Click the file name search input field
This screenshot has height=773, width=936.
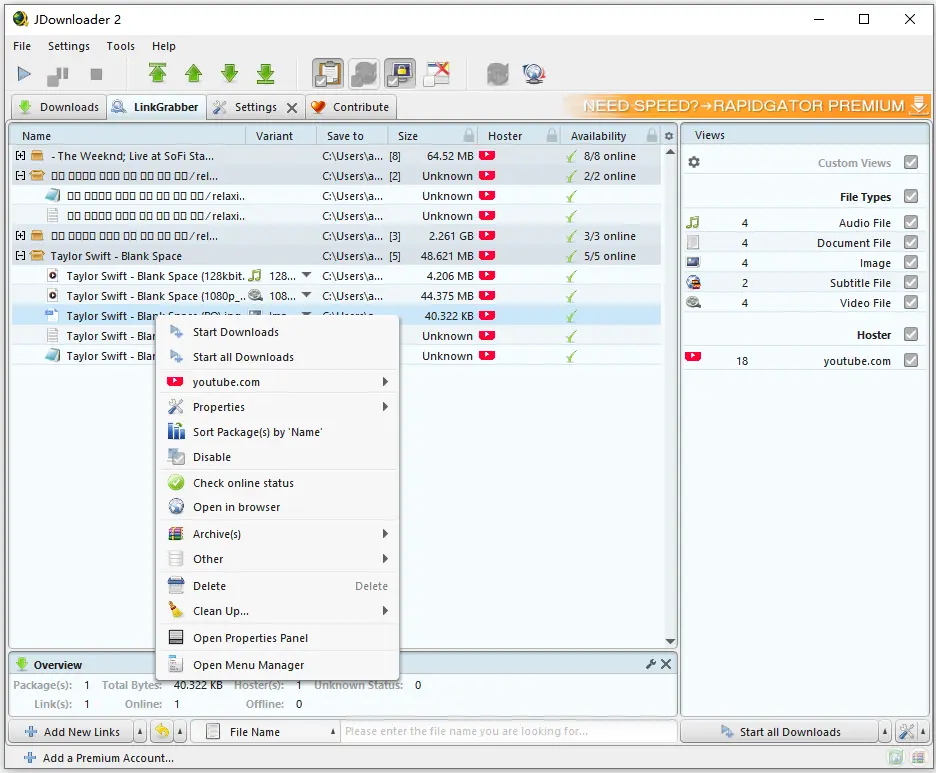(x=509, y=731)
